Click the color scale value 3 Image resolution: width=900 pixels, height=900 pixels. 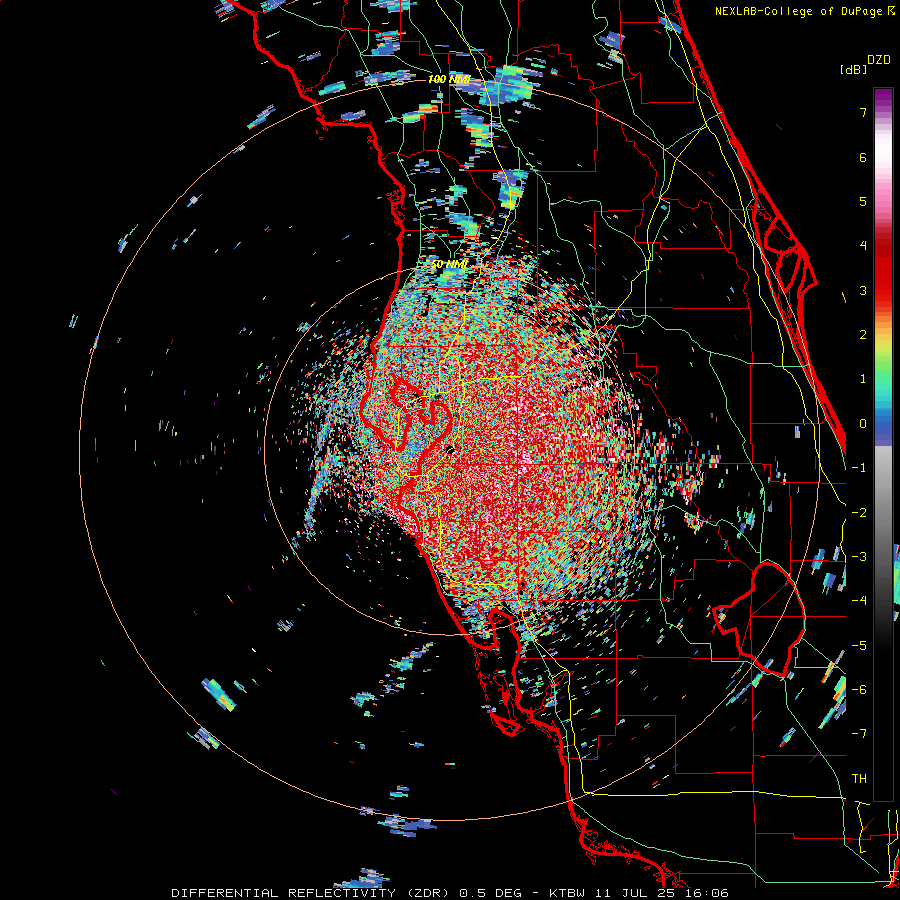tap(863, 290)
